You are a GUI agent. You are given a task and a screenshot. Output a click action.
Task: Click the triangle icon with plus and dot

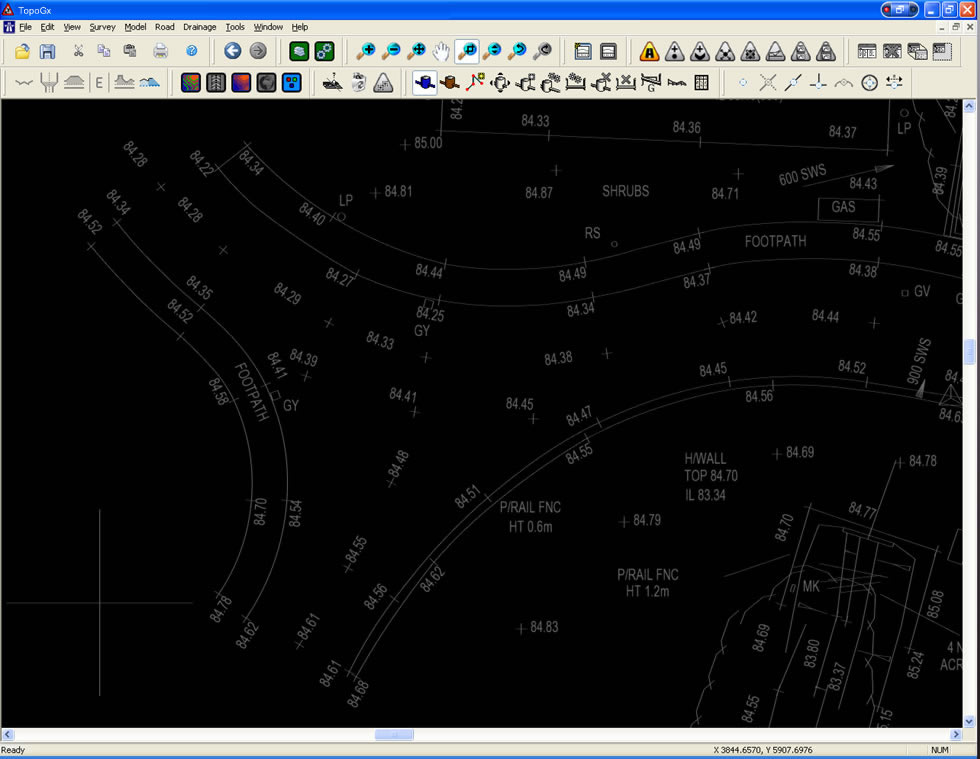(x=674, y=51)
